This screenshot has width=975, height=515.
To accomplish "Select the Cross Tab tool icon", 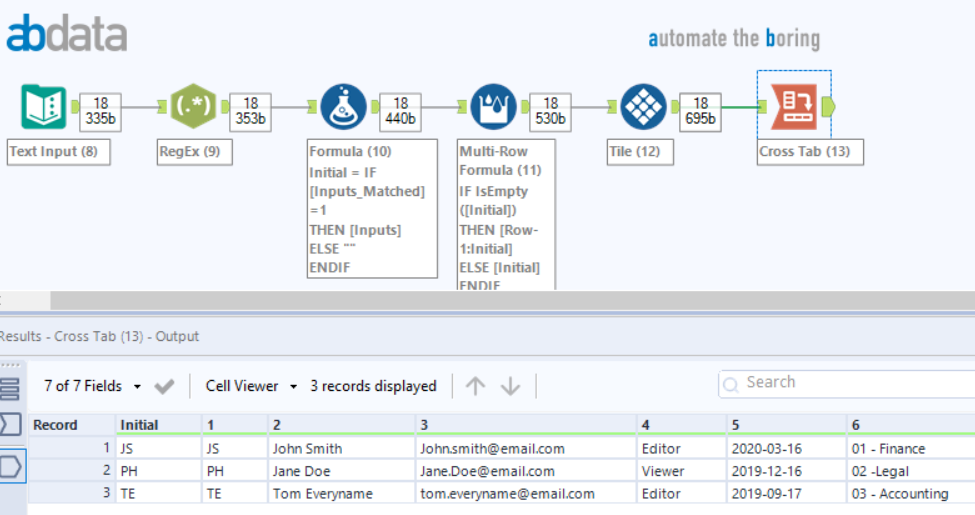I will tap(793, 107).
